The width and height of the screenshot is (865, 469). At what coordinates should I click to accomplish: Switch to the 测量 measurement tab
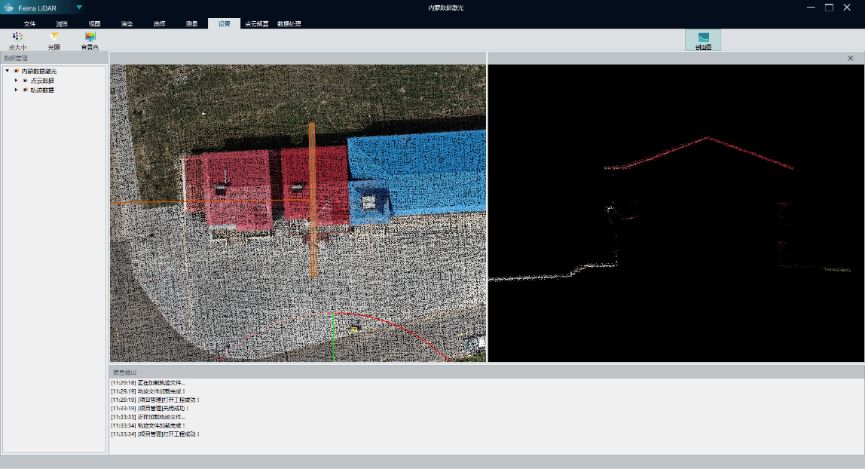click(x=191, y=23)
